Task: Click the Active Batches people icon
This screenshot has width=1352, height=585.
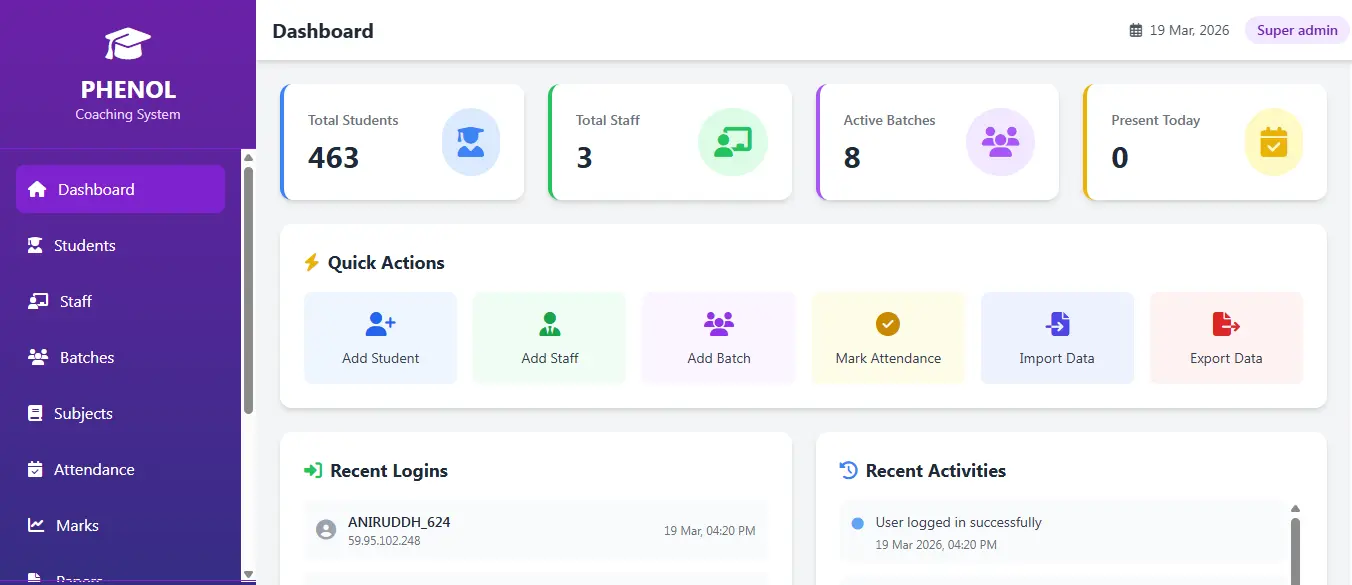Action: [1000, 142]
